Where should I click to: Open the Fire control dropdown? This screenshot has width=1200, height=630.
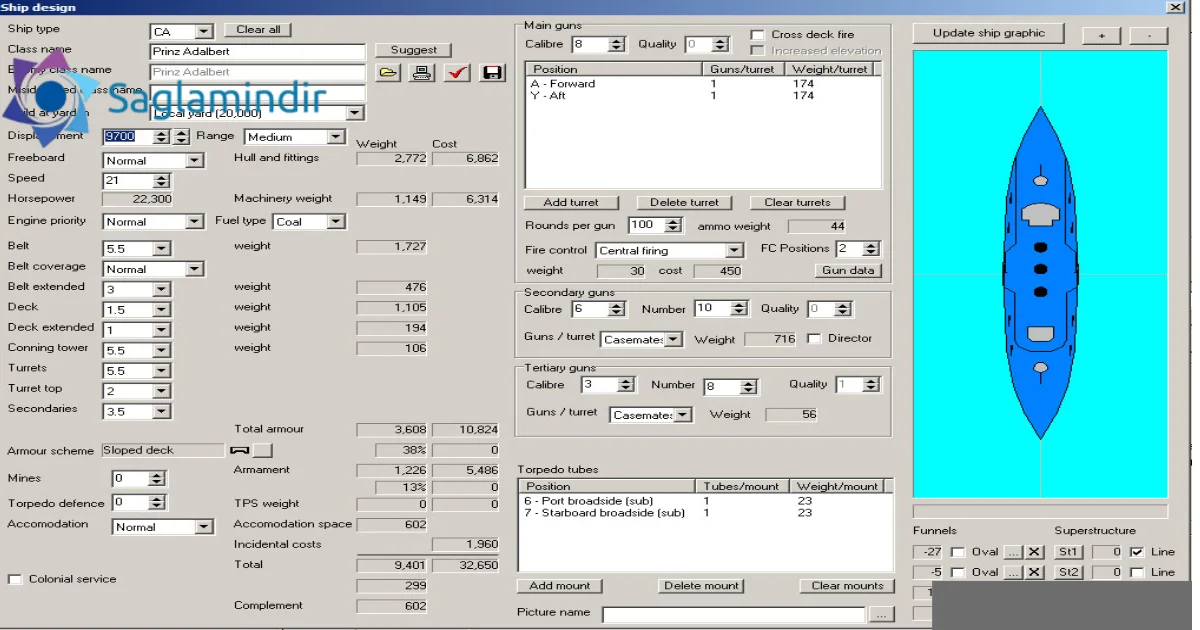[735, 251]
